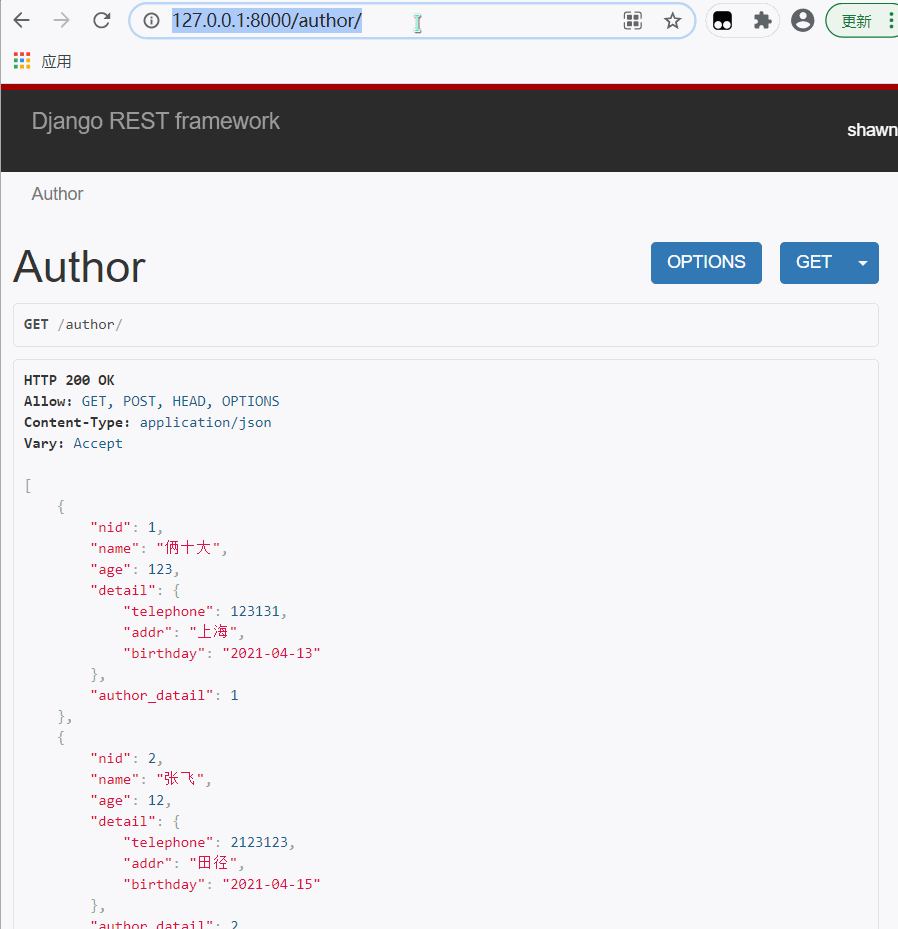Click the 应用 bookmarks label
This screenshot has width=898, height=929.
56,62
